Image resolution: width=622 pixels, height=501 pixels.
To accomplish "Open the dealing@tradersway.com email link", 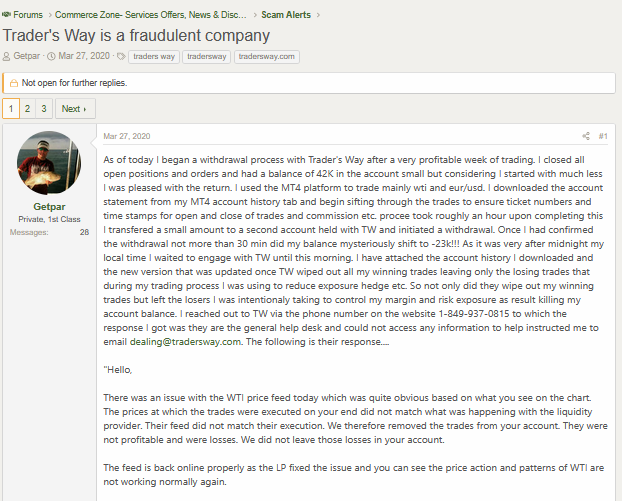I will (x=185, y=342).
